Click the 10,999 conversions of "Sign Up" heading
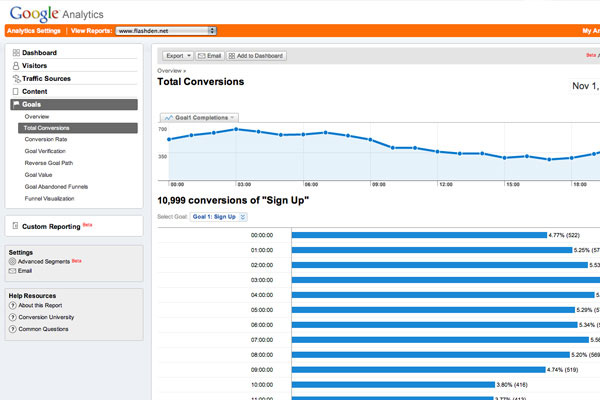This screenshot has height=400, width=600. [x=233, y=201]
